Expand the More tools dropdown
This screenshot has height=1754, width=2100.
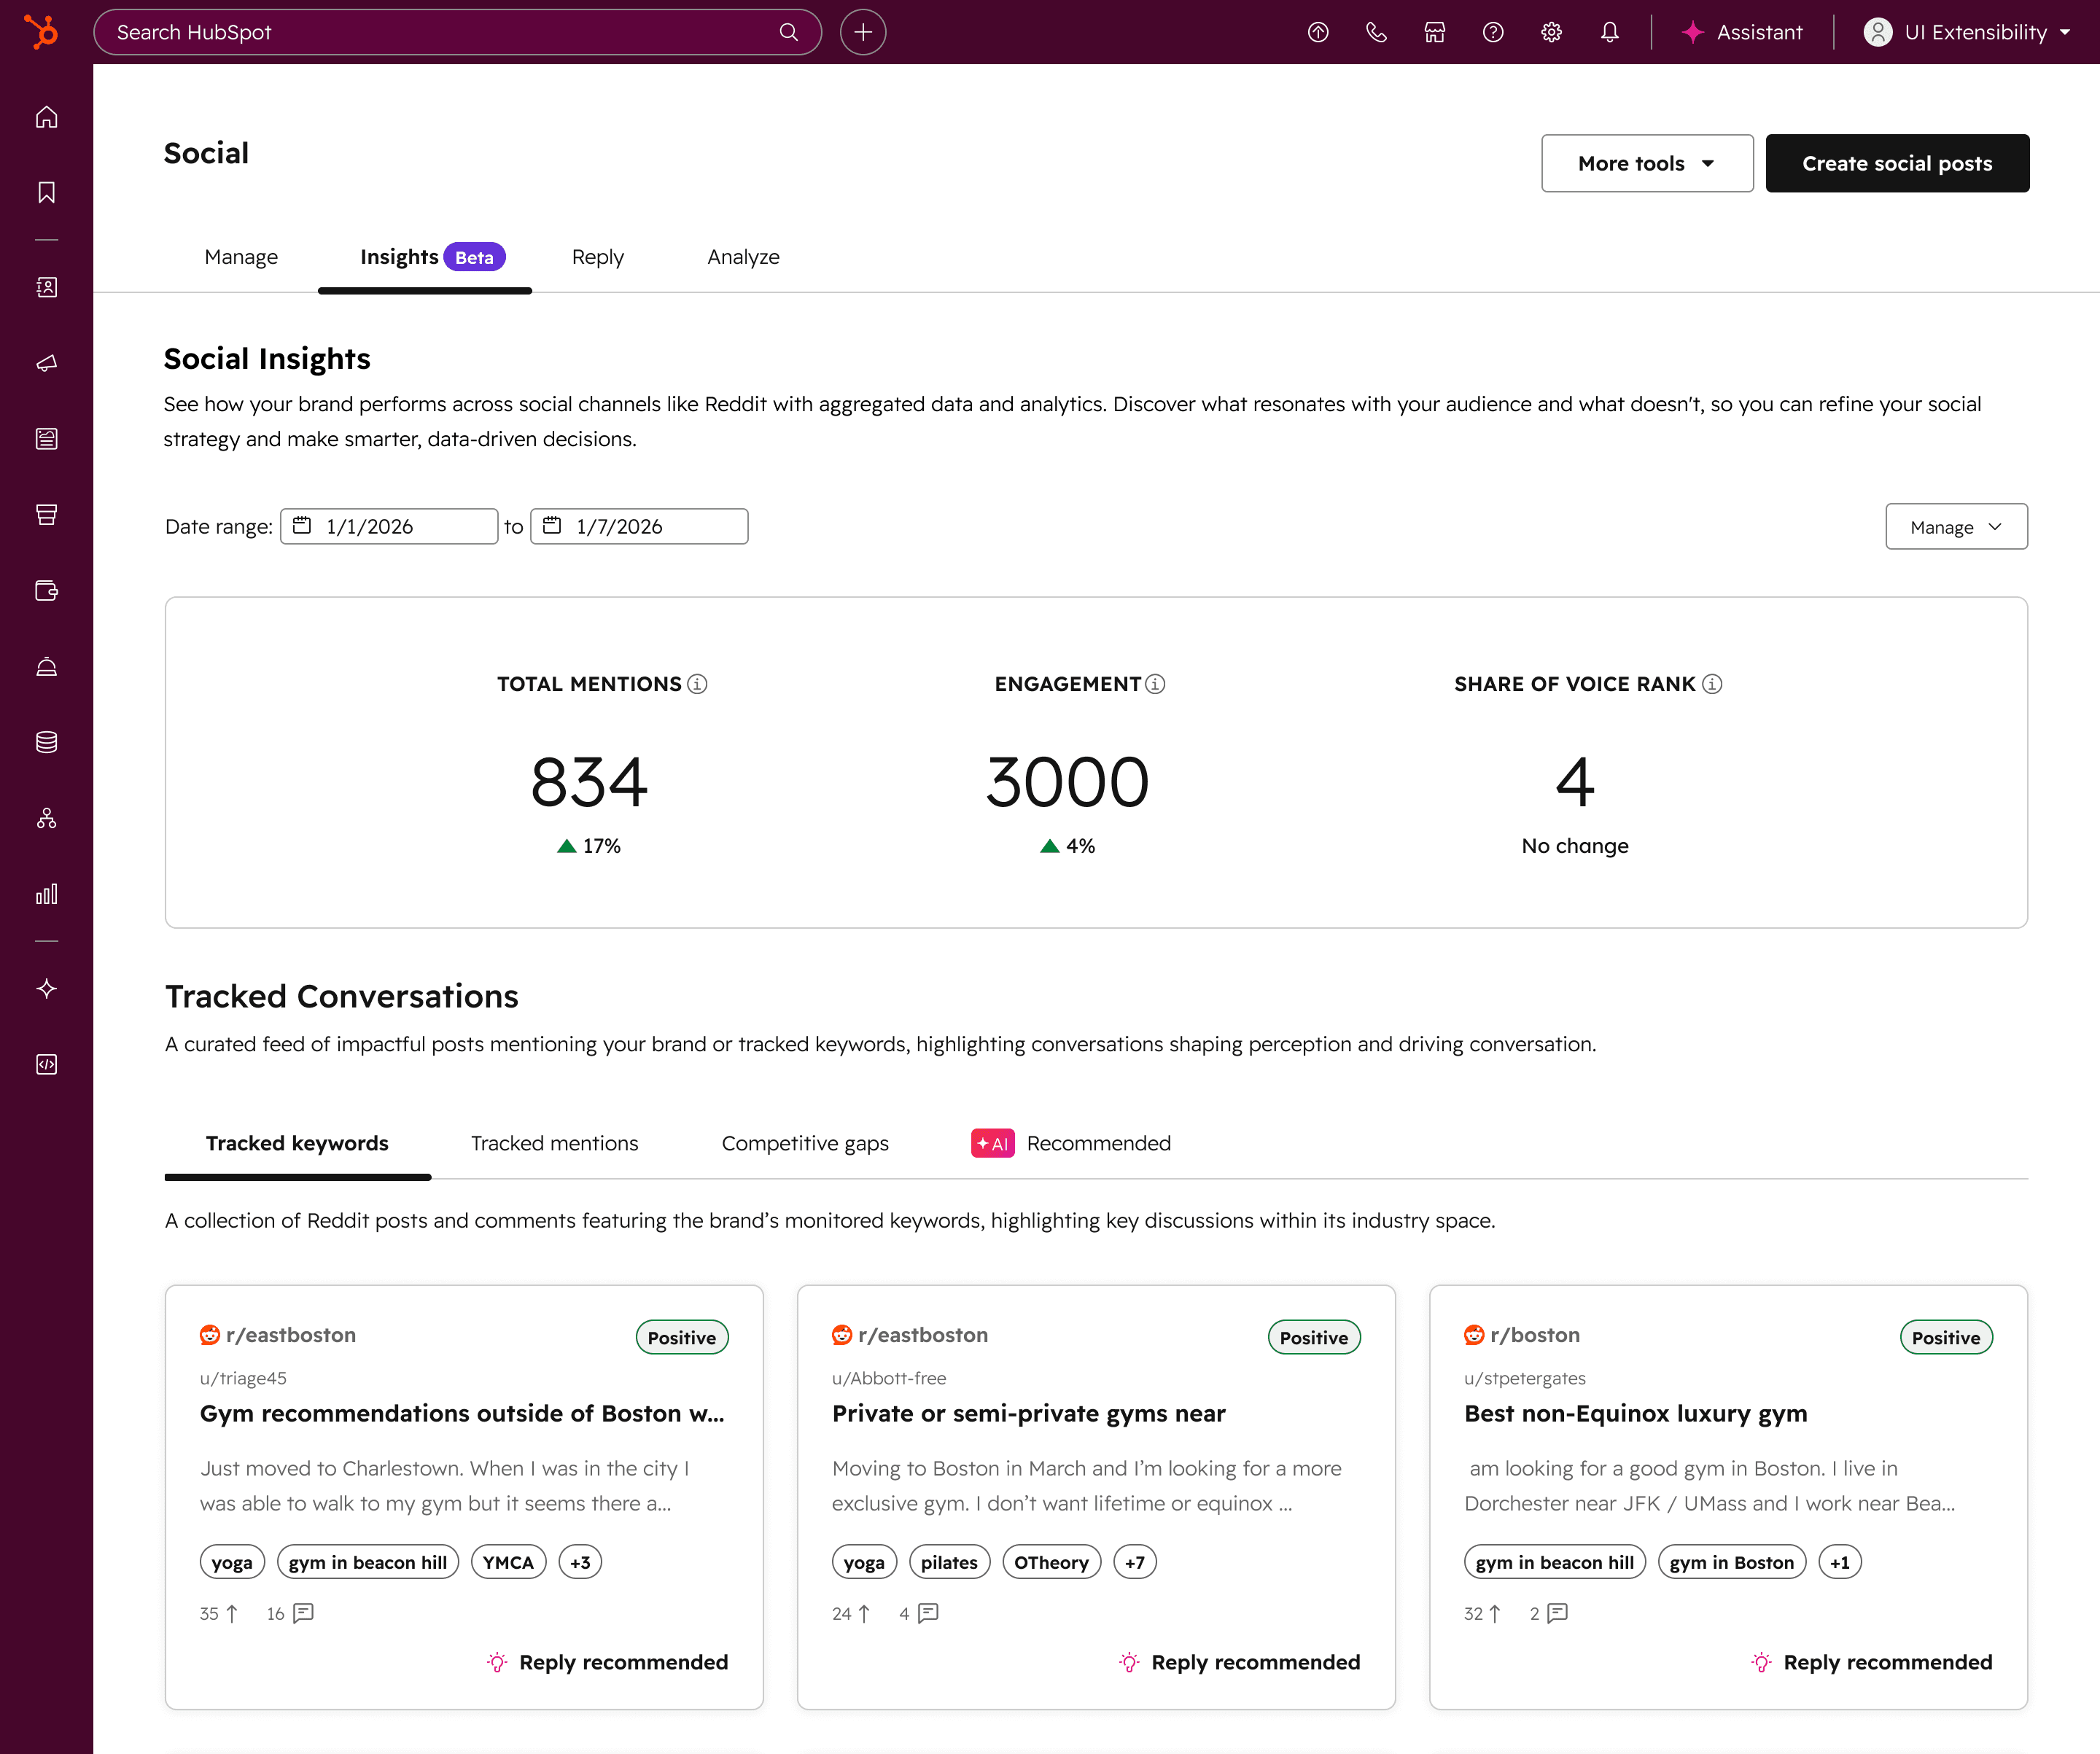1647,163
